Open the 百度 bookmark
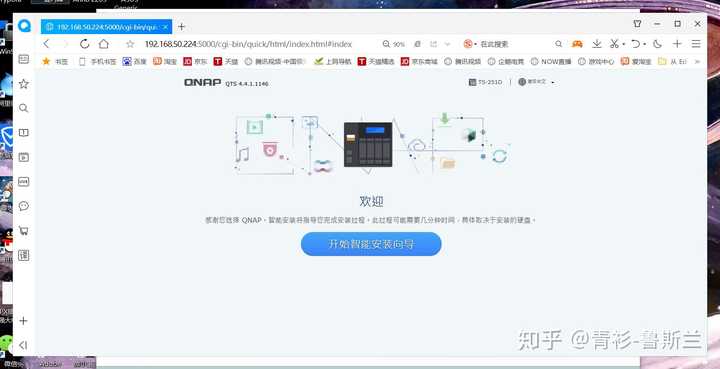The width and height of the screenshot is (720, 369). click(x=134, y=62)
